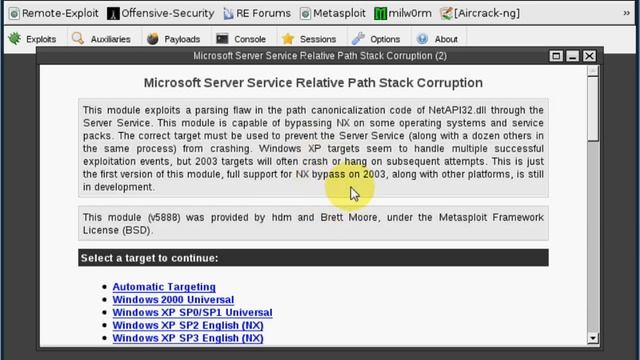Click the About info icon

[x=422, y=39]
